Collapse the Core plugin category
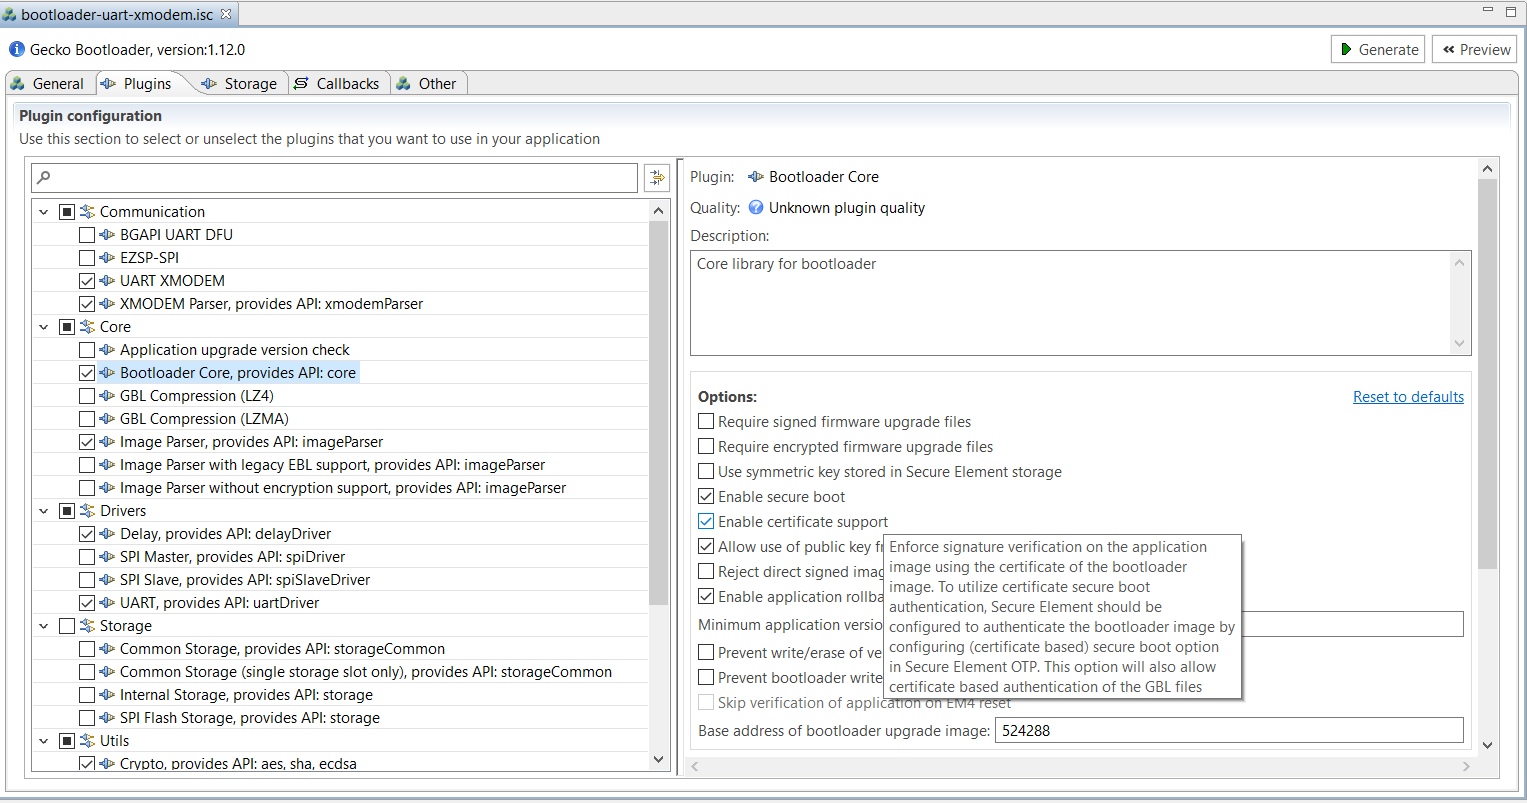The image size is (1527, 803). pyautogui.click(x=43, y=327)
